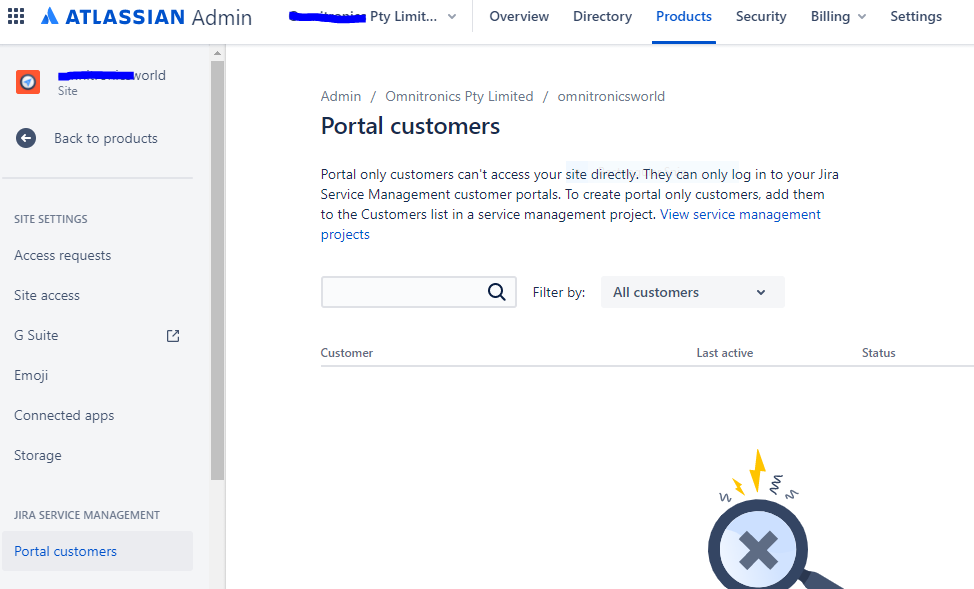974x589 pixels.
Task: Open the Settings tab
Action: coord(916,17)
